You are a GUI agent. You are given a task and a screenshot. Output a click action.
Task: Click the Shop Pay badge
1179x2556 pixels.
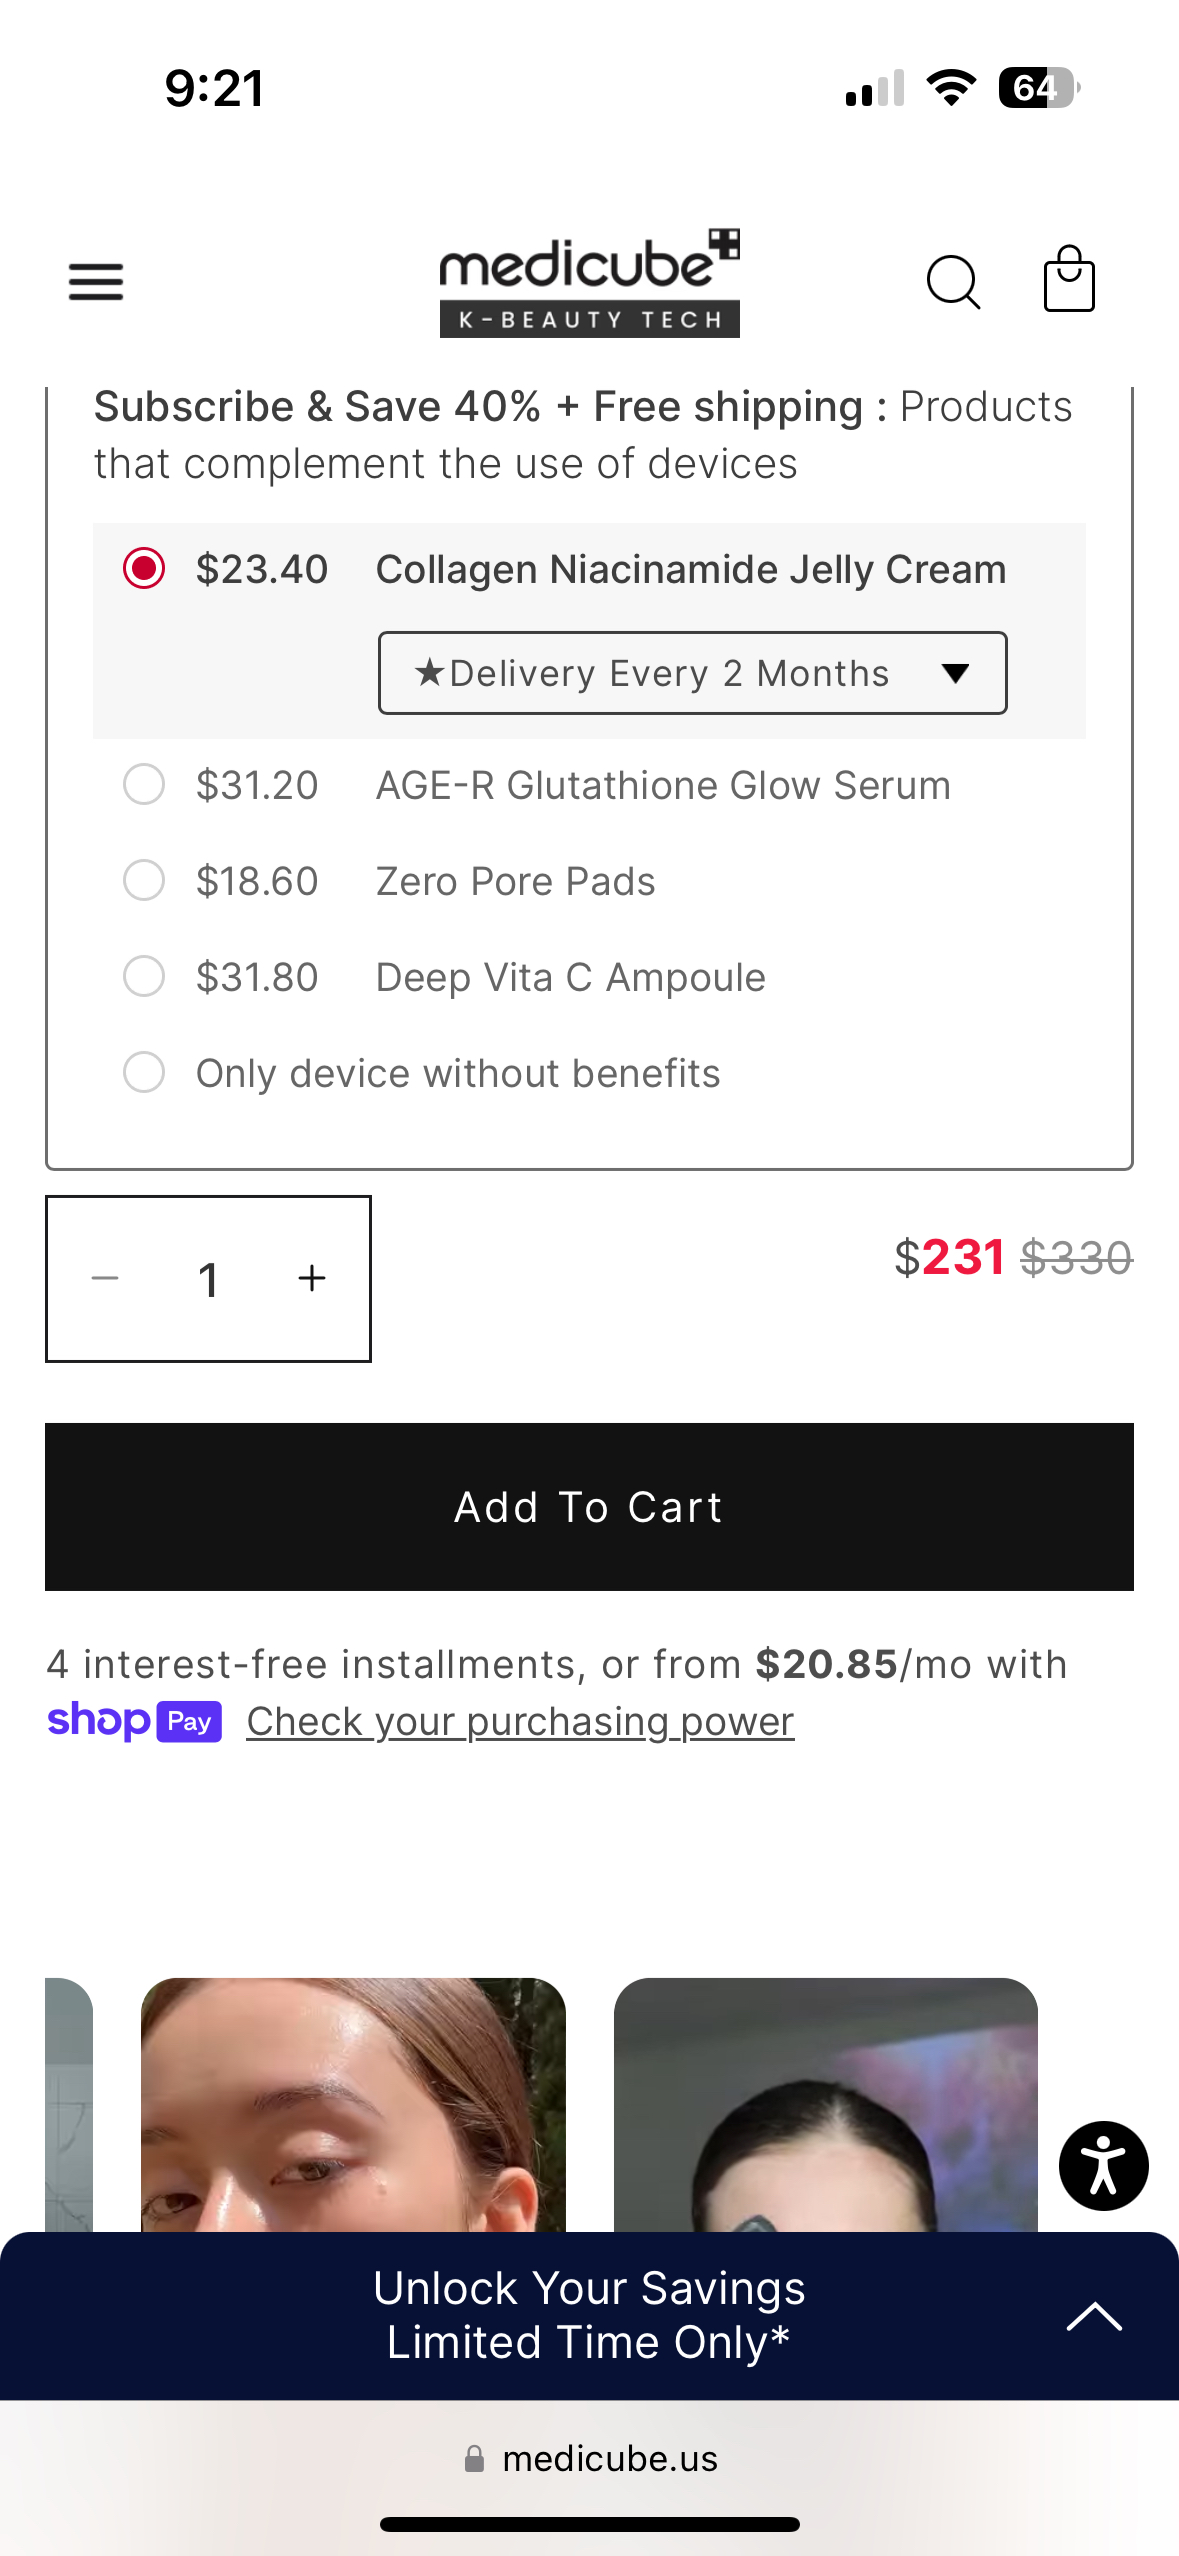[136, 1721]
